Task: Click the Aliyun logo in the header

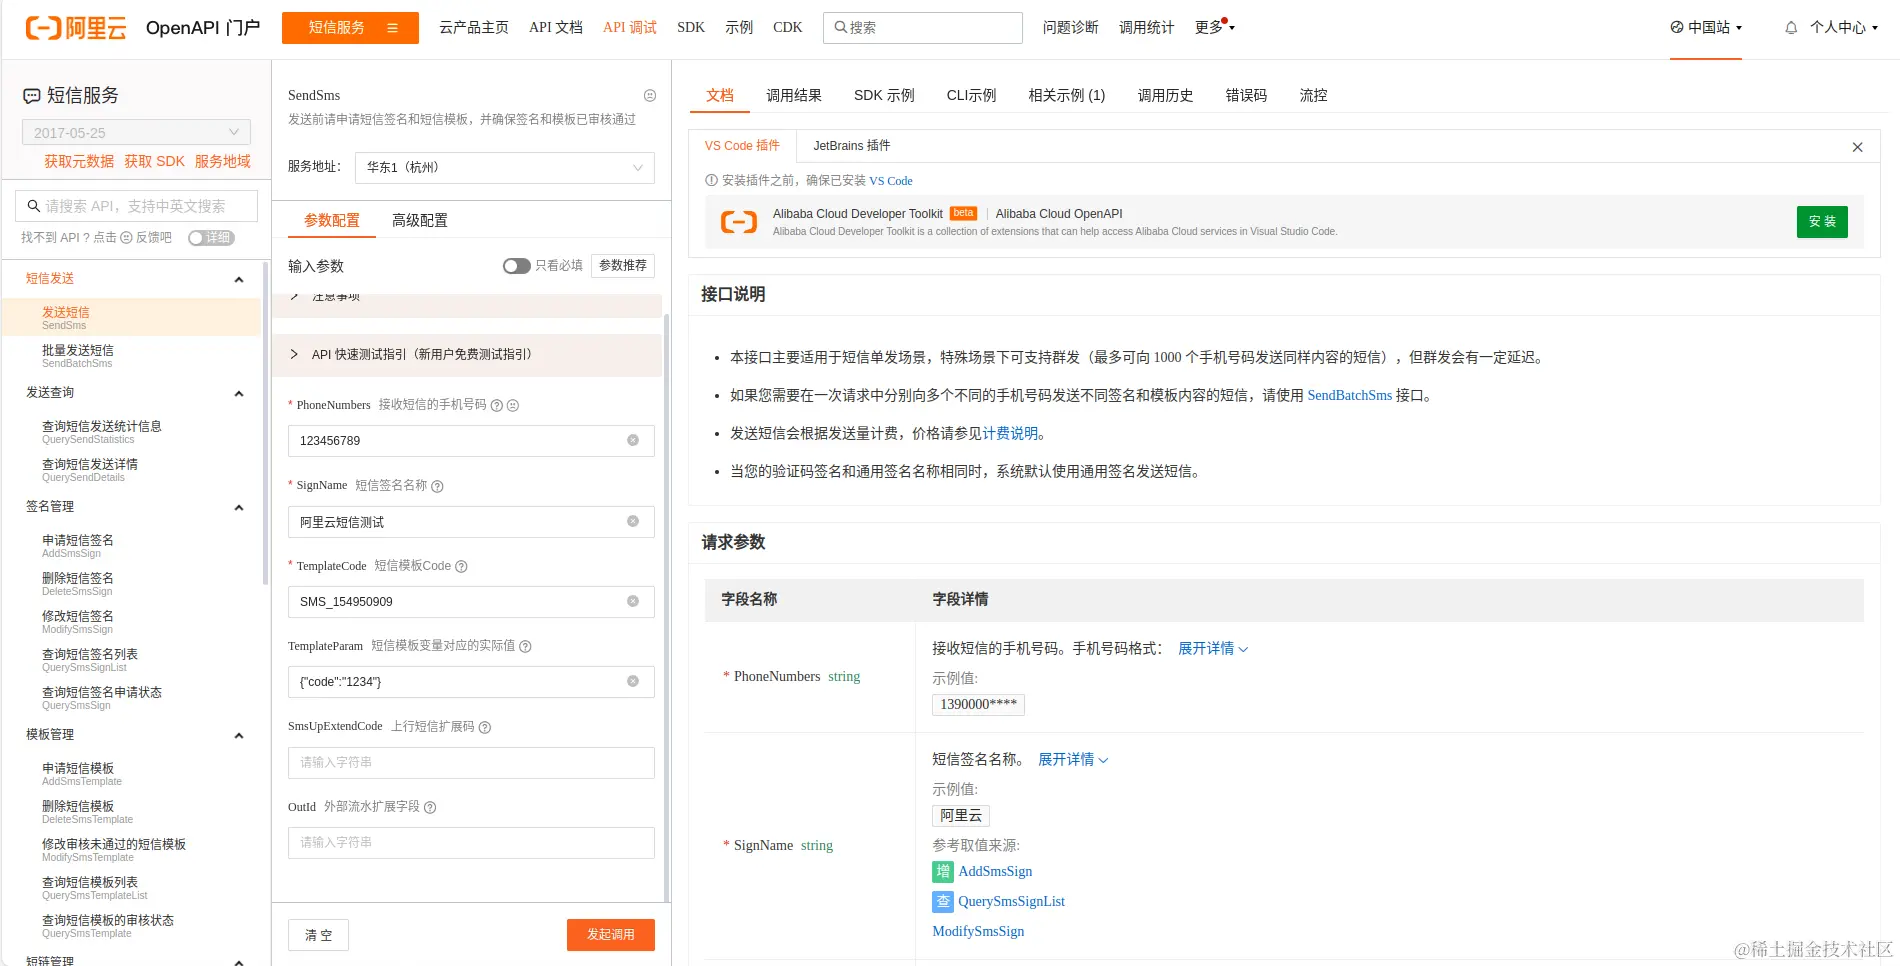Action: coord(76,28)
